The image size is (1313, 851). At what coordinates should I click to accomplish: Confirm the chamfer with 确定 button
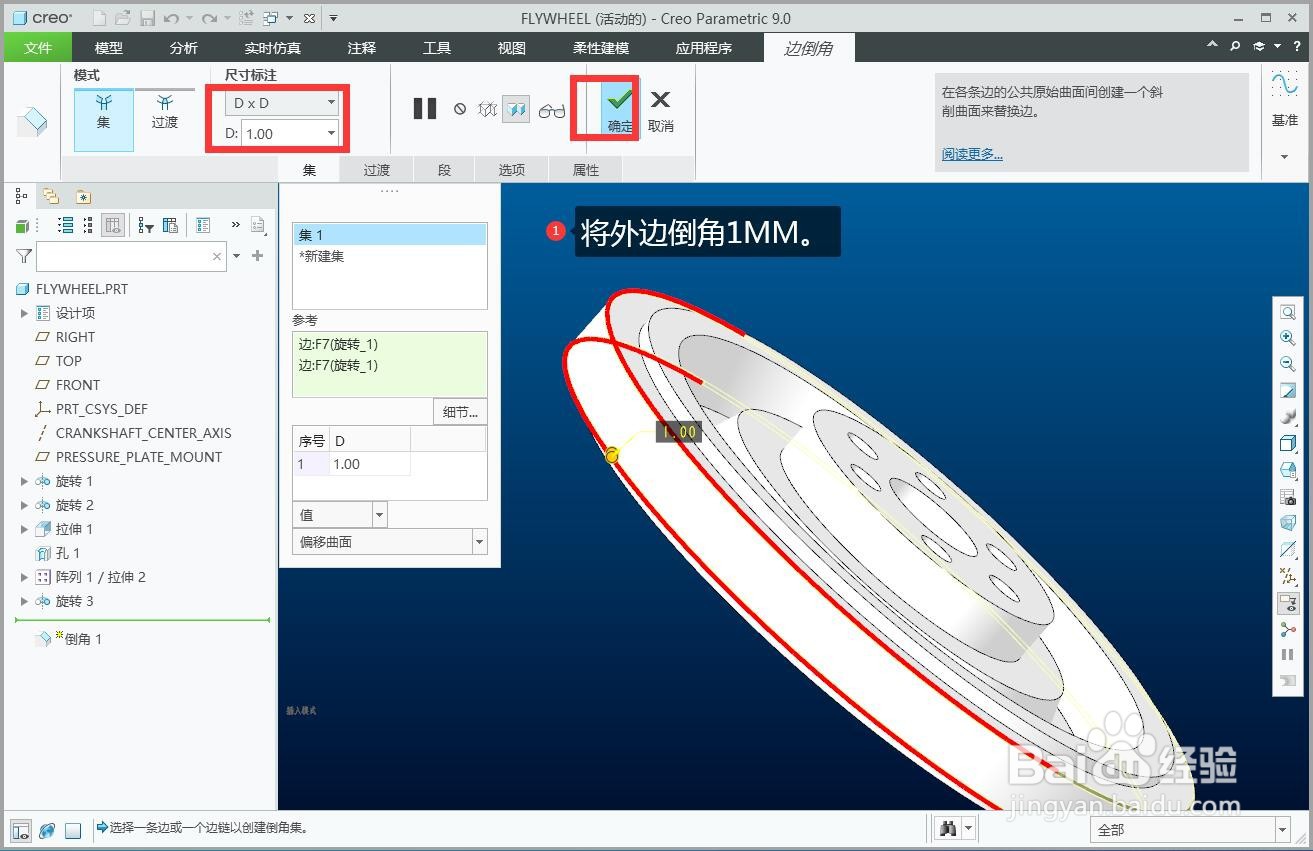(620, 109)
